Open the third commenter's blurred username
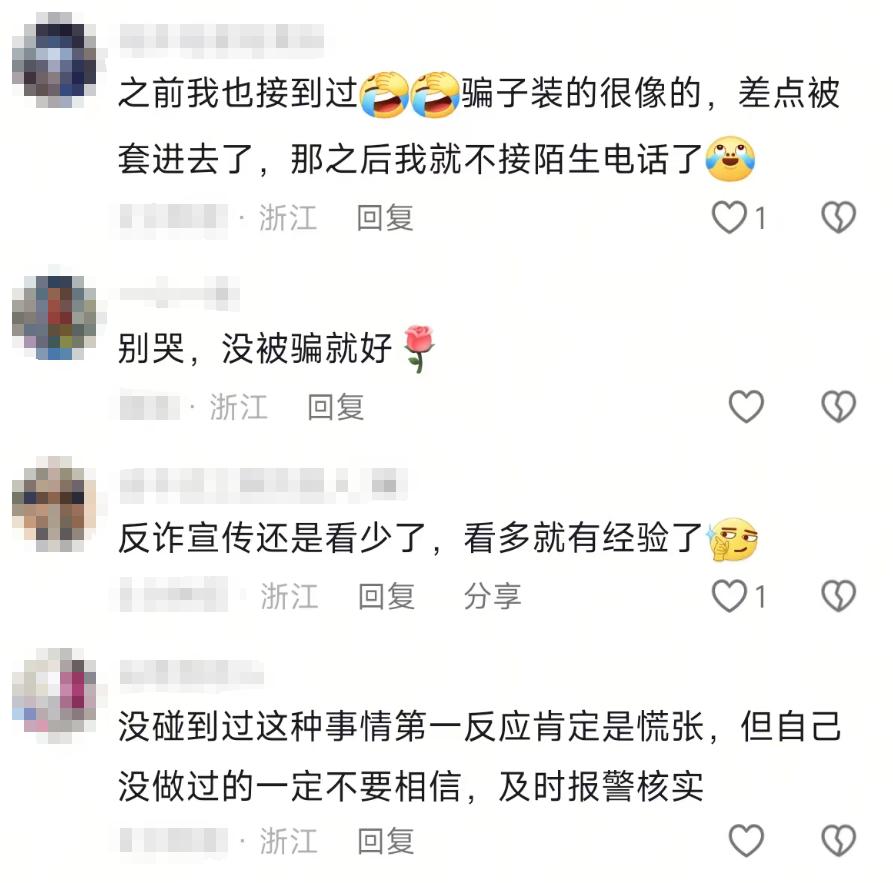This screenshot has width=893, height=883. [263, 485]
